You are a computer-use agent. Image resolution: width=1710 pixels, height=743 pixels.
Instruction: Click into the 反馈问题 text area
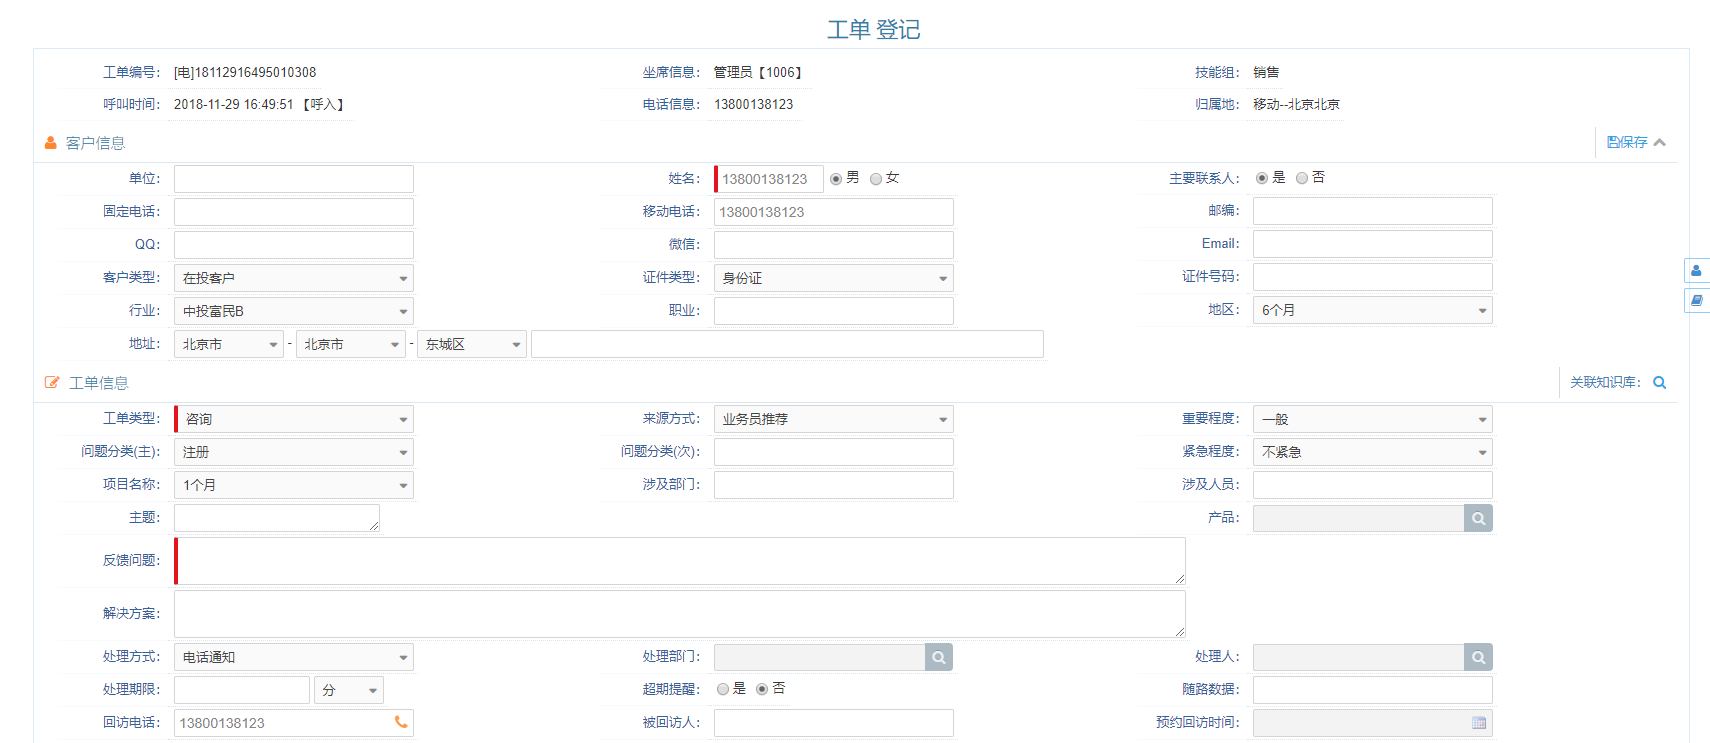coord(680,561)
